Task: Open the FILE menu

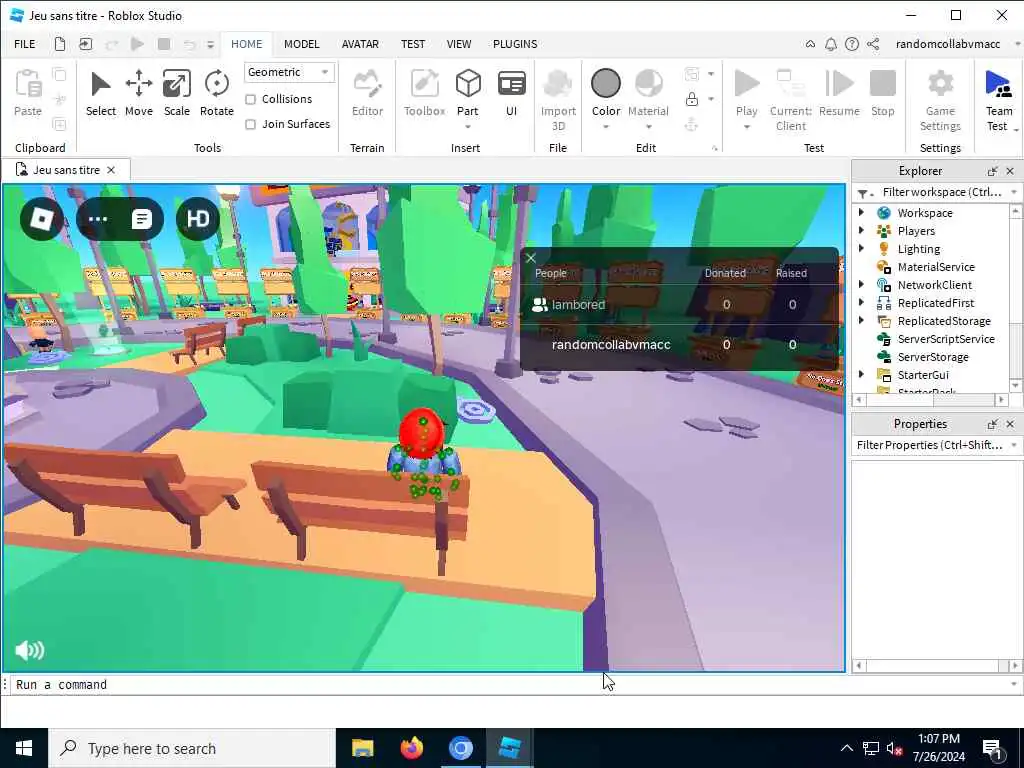Action: pyautogui.click(x=25, y=44)
